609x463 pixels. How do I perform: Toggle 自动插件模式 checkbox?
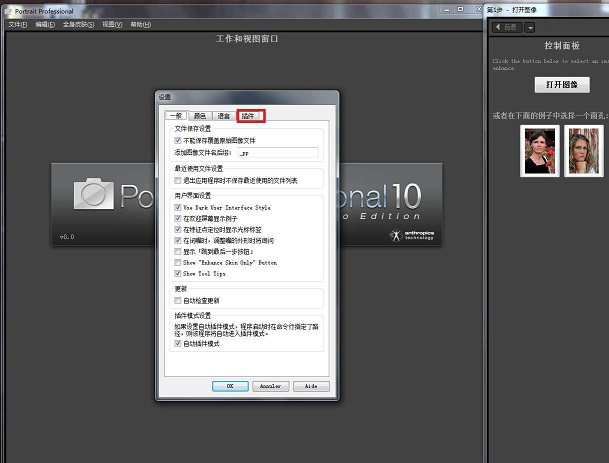[x=177, y=343]
